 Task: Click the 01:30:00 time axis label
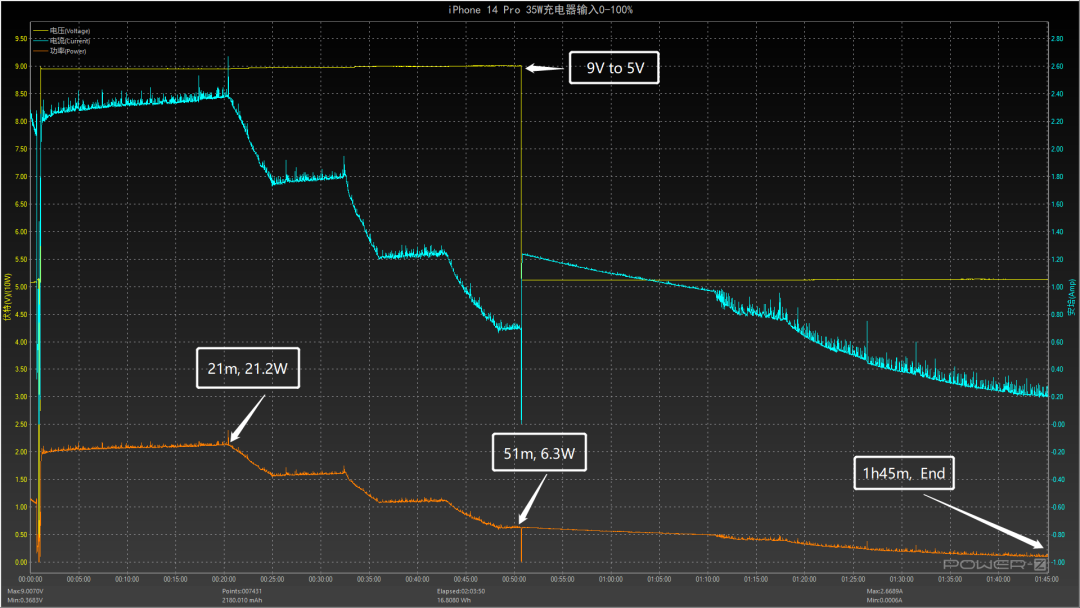coord(901,580)
